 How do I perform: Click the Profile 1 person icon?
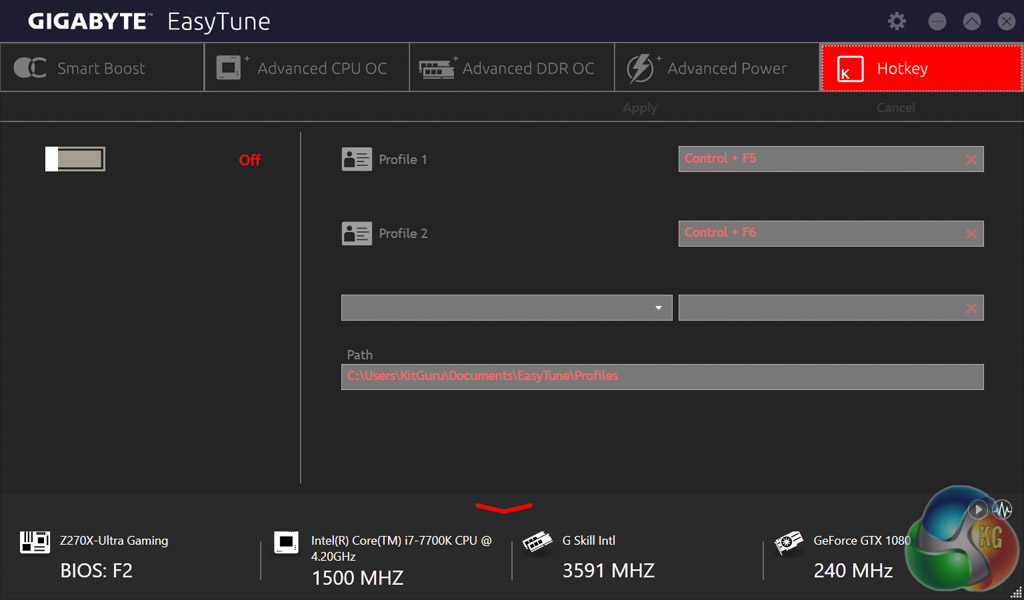pos(356,159)
